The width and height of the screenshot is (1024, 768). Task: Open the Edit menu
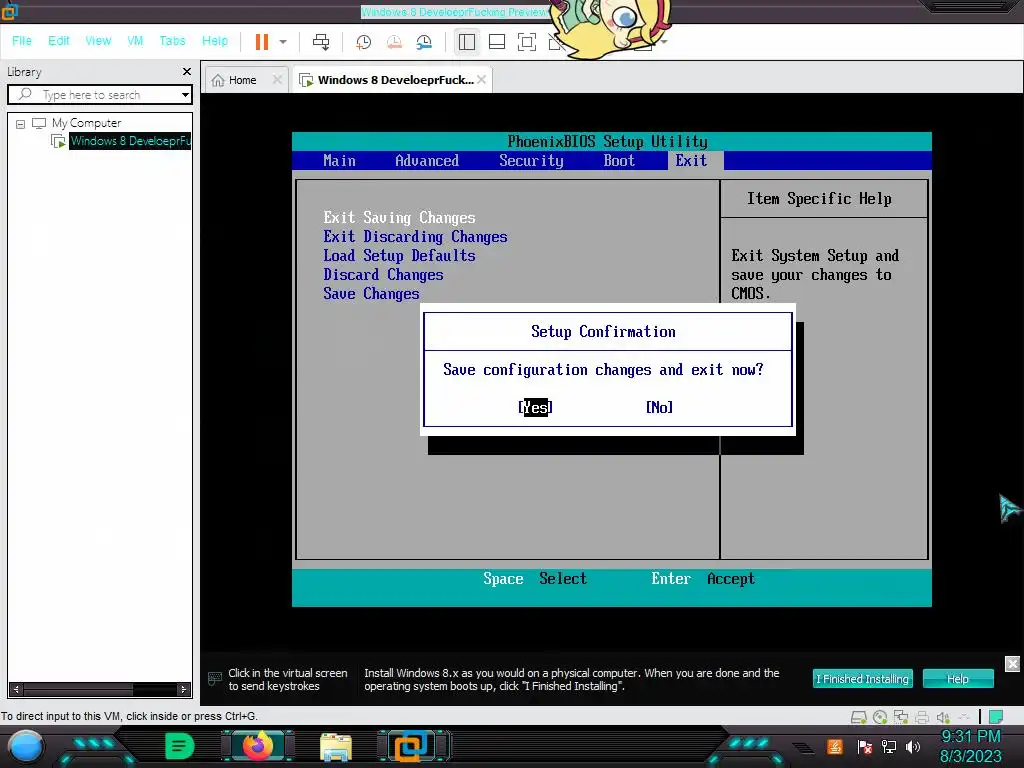[x=59, y=40]
